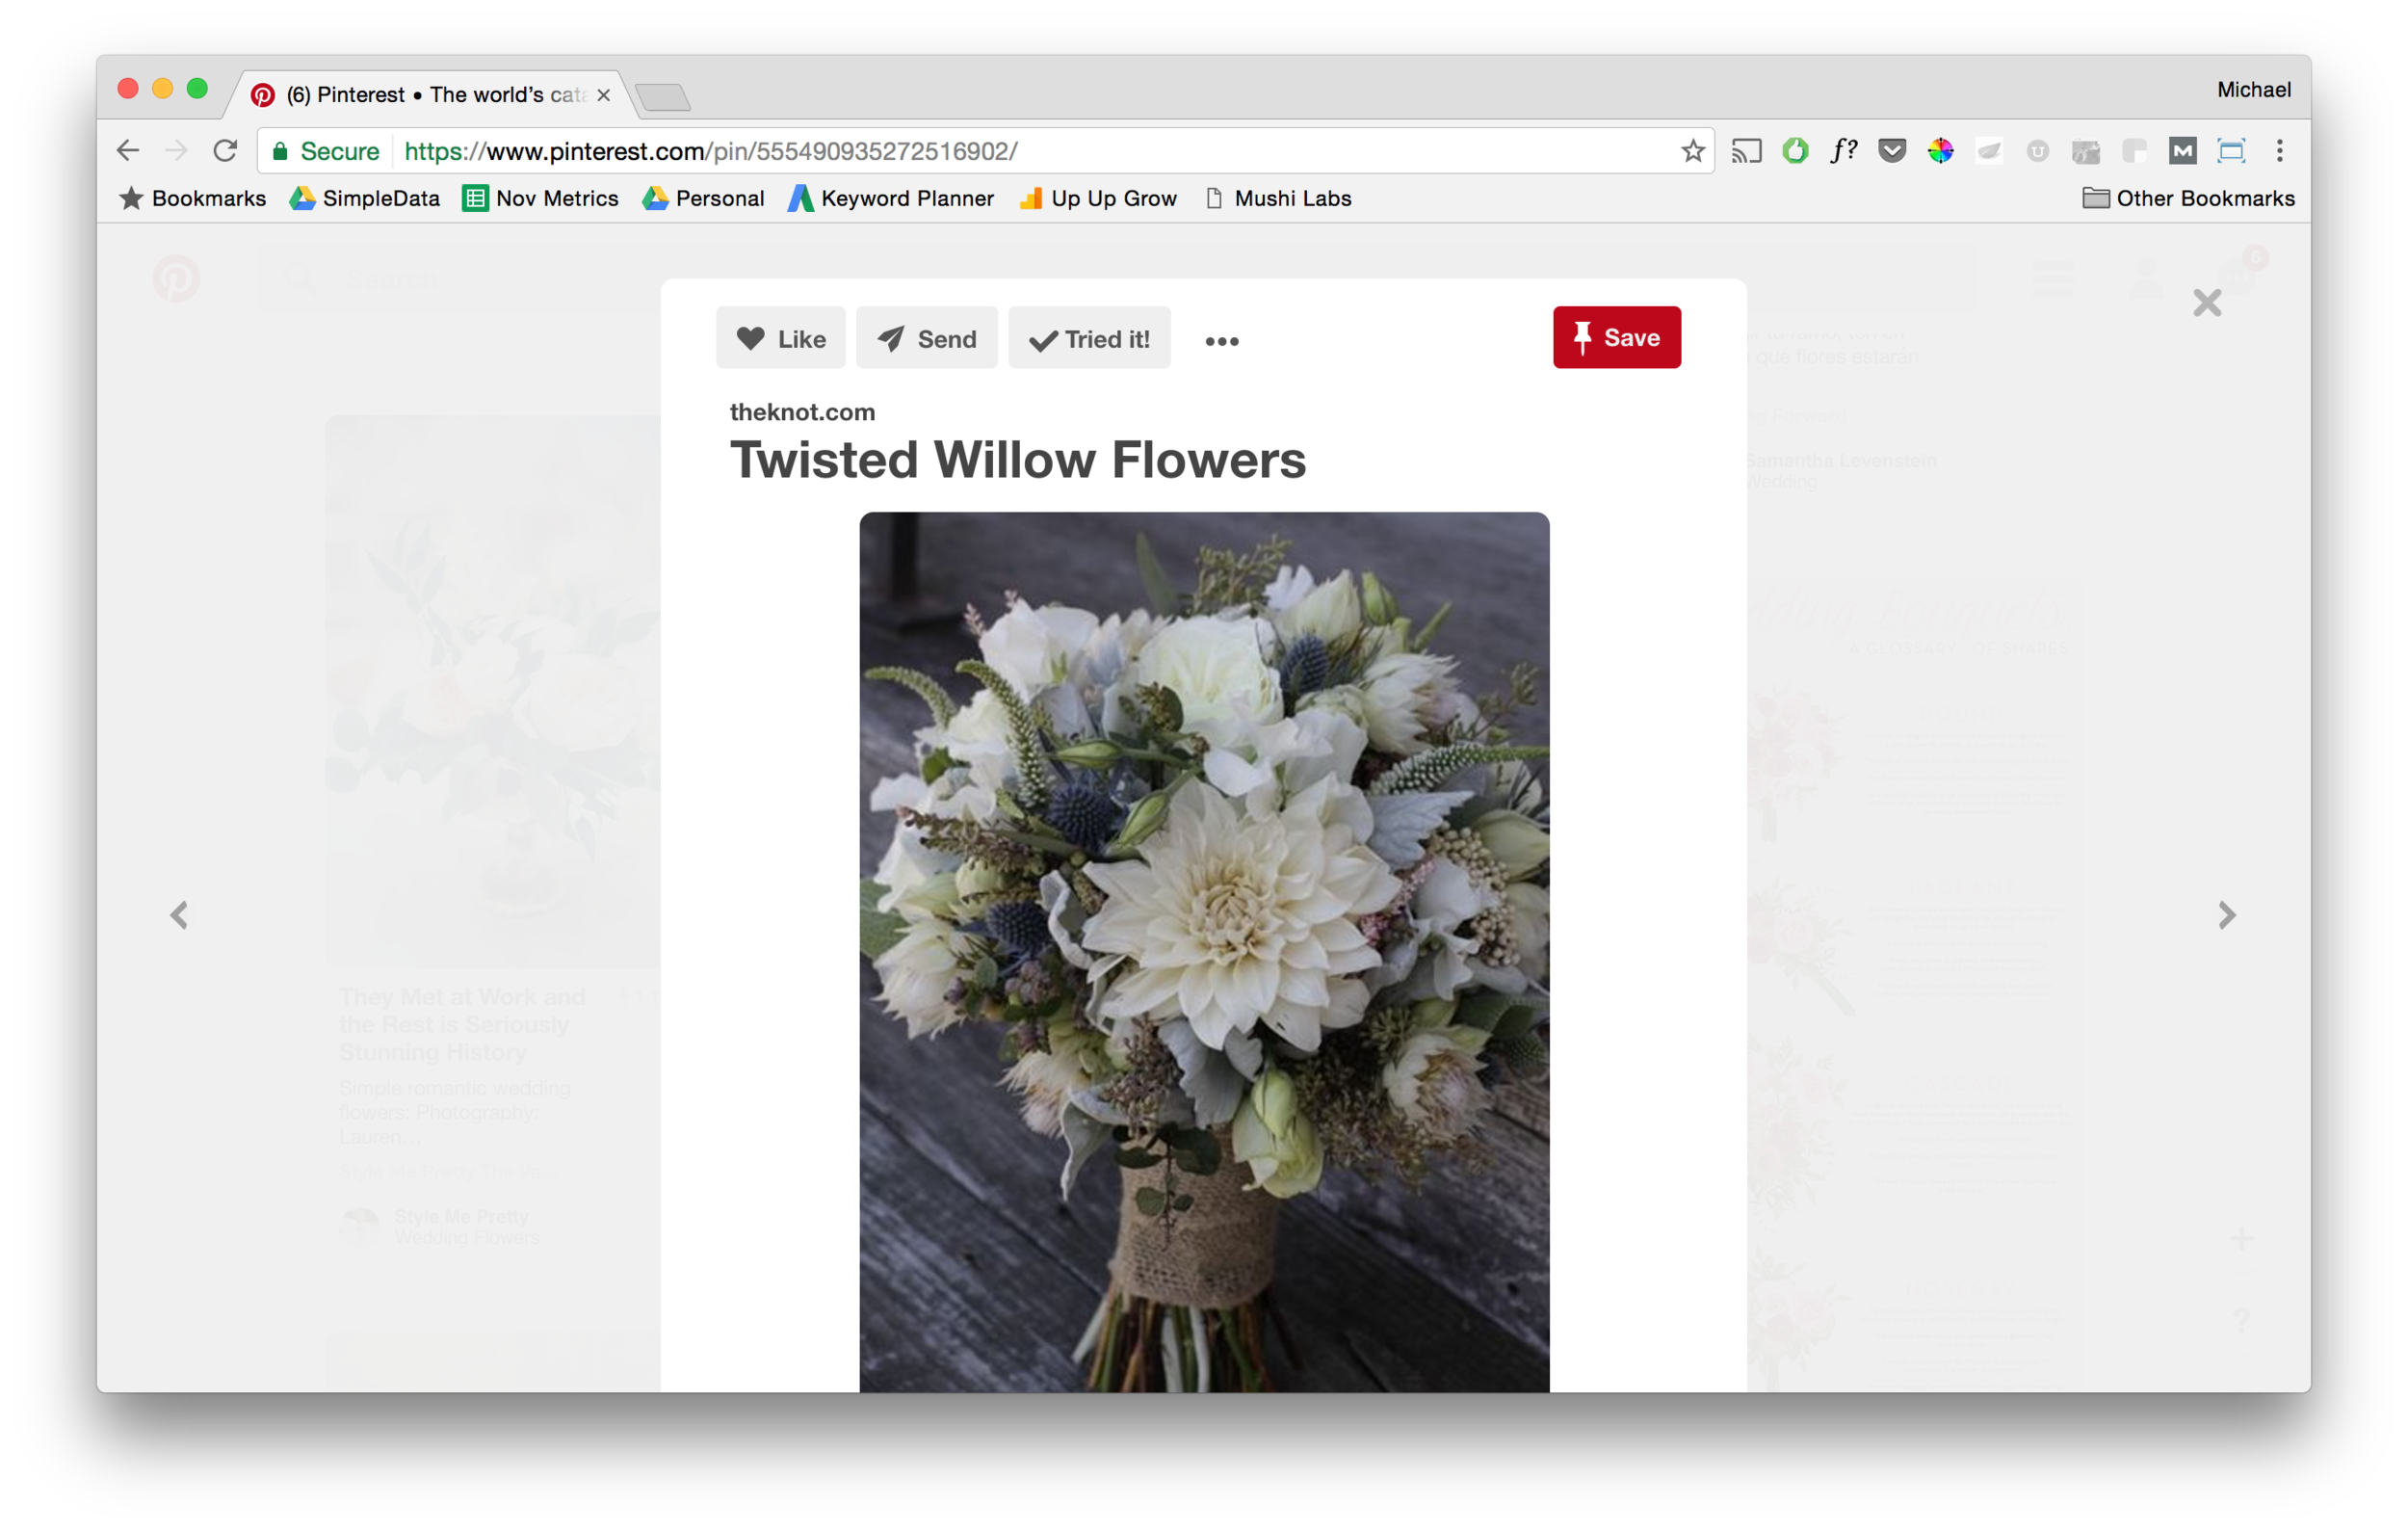Click the browser back arrow
The height and width of the screenshot is (1531, 2408).
[x=128, y=151]
